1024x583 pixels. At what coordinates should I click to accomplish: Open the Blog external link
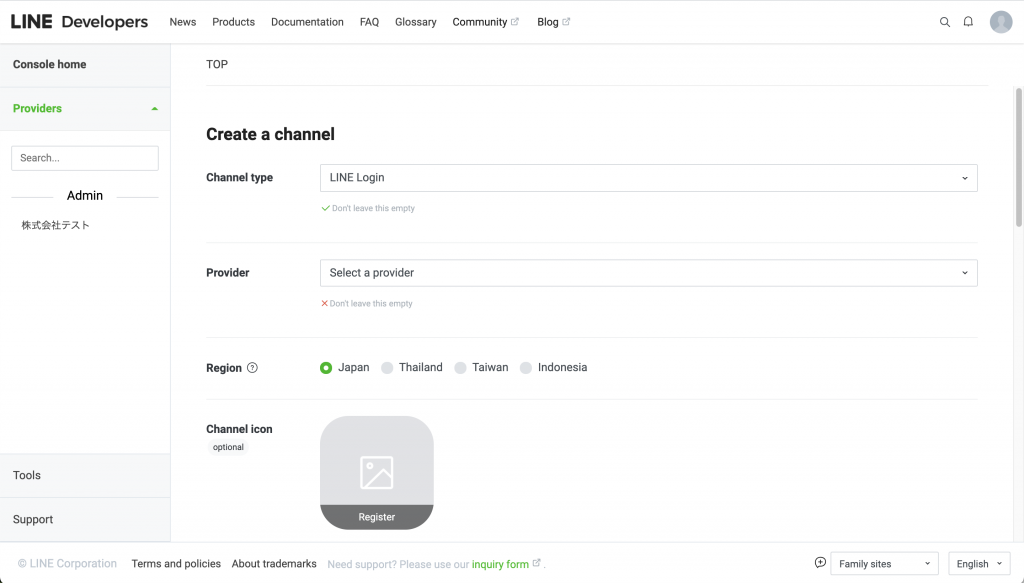pyautogui.click(x=553, y=22)
